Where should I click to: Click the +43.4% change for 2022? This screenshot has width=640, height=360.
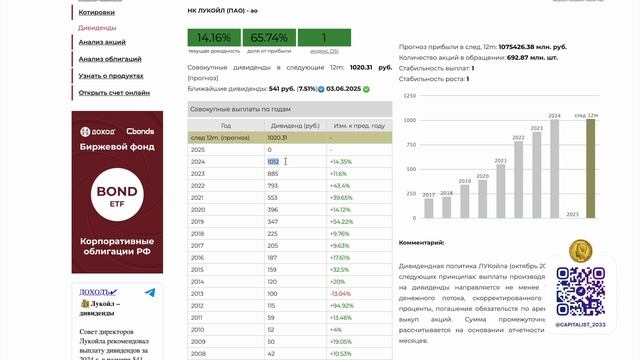coord(340,186)
